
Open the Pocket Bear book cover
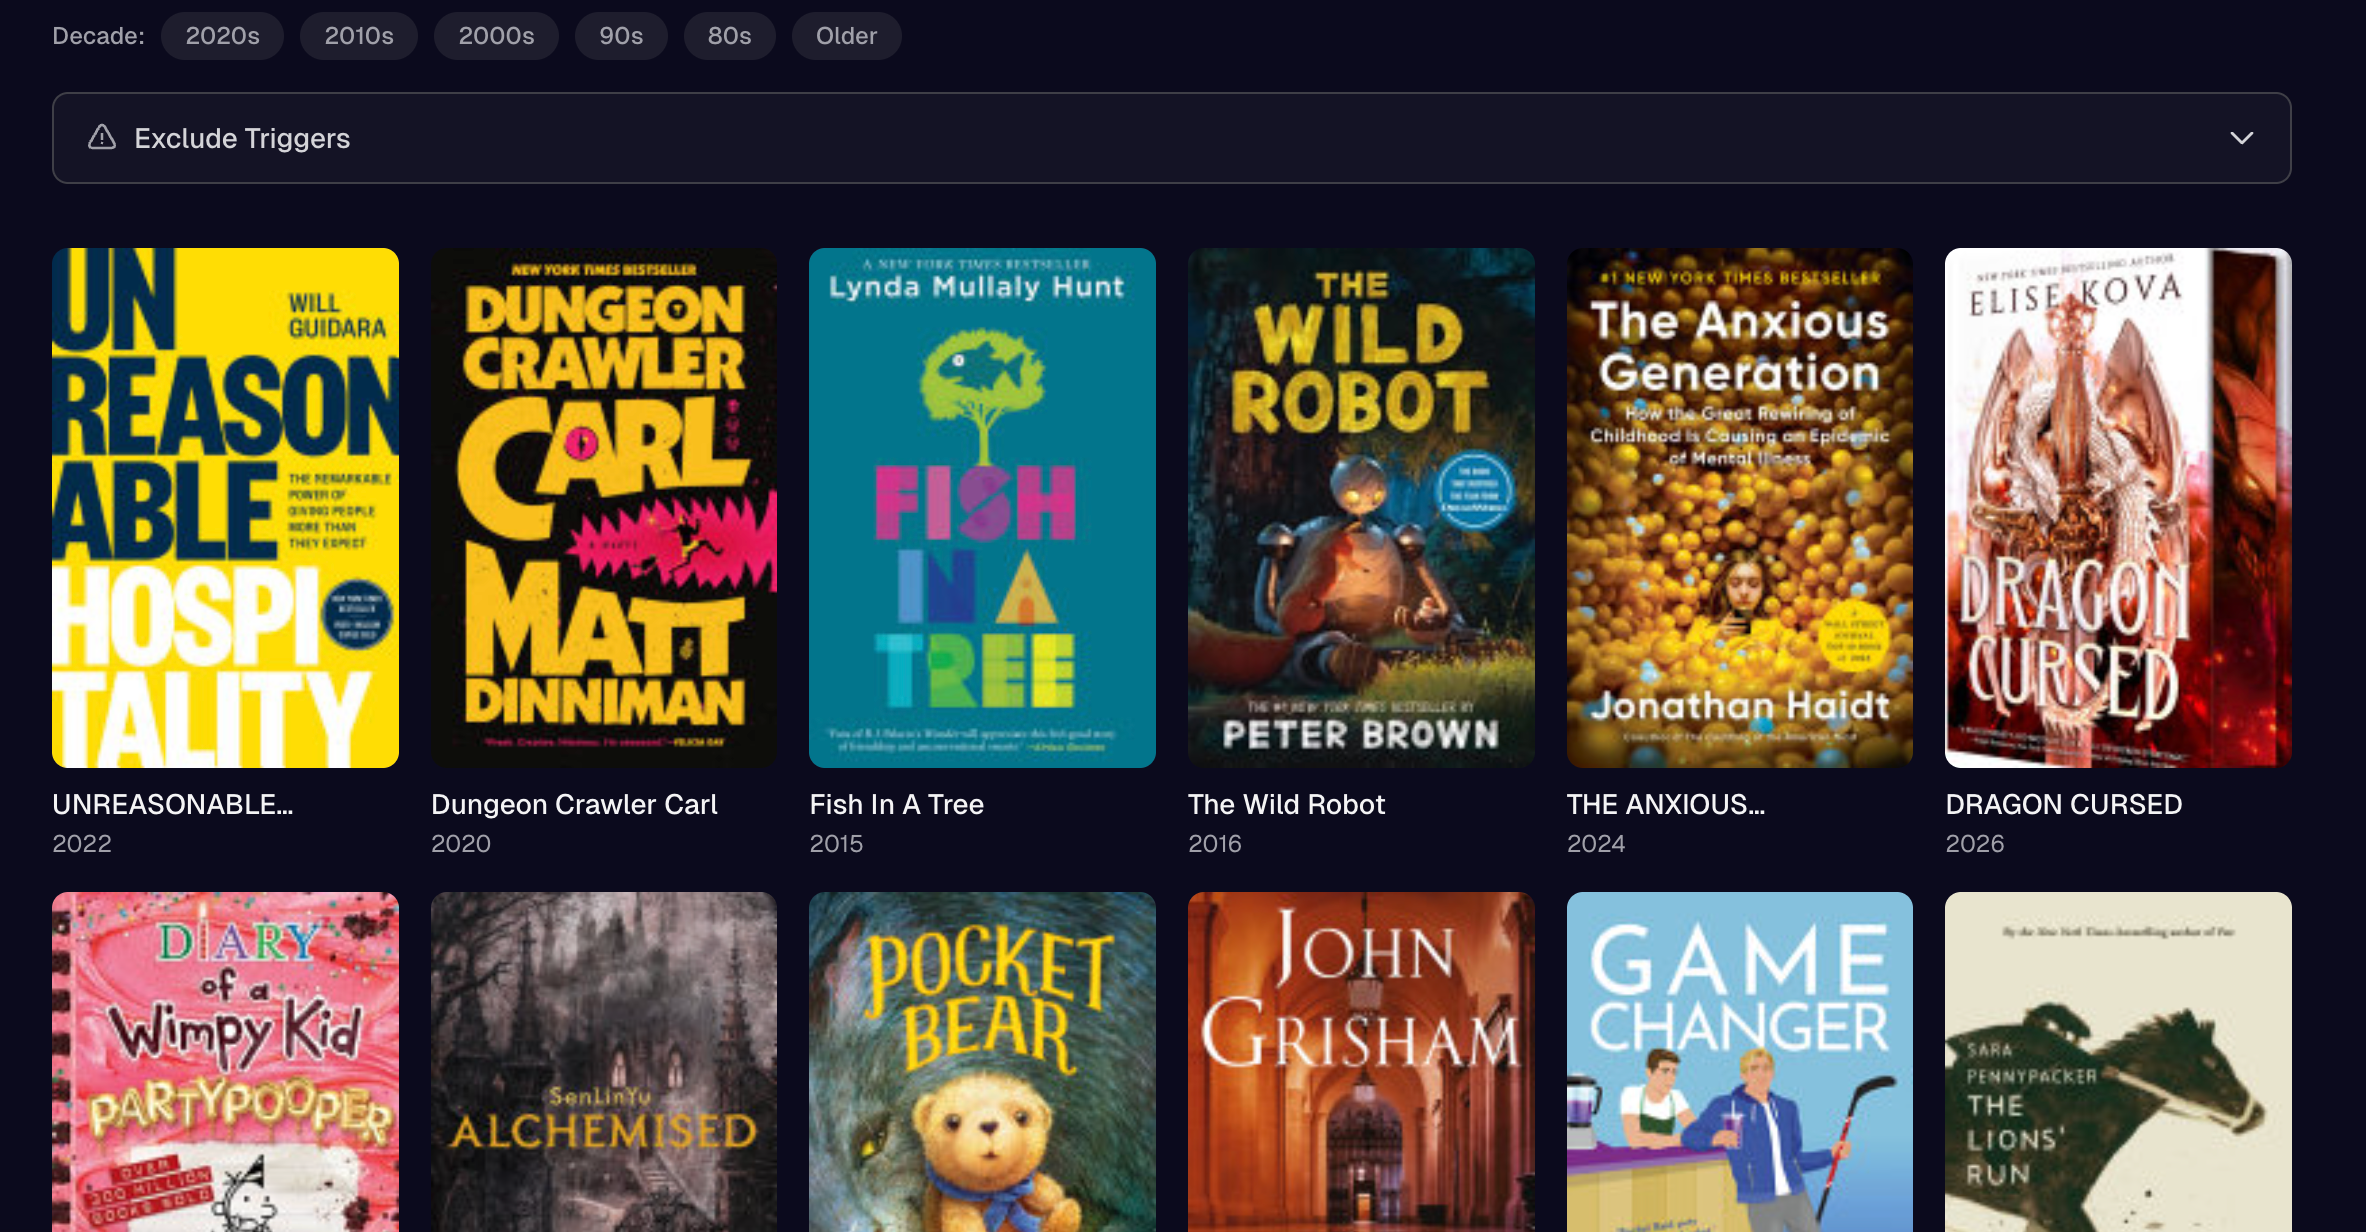(982, 1060)
